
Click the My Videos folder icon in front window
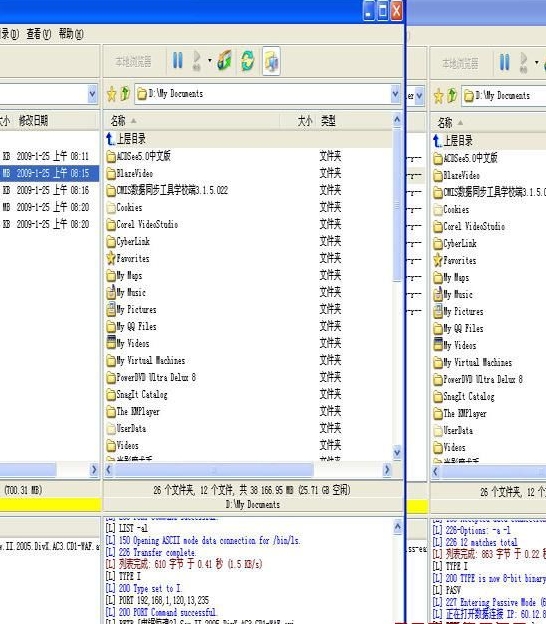pos(111,343)
